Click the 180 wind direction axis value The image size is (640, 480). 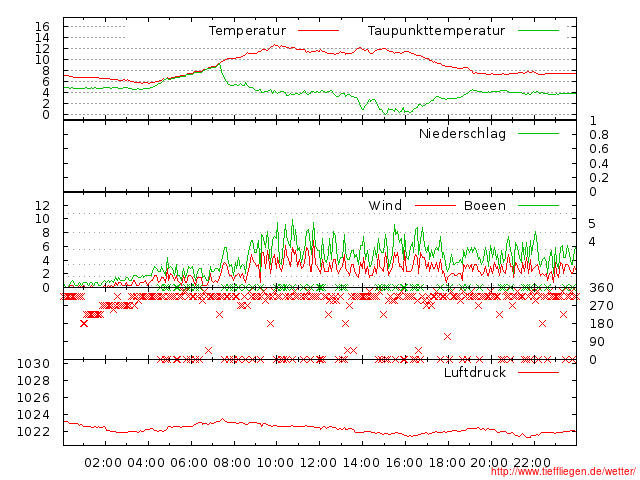tap(601, 324)
